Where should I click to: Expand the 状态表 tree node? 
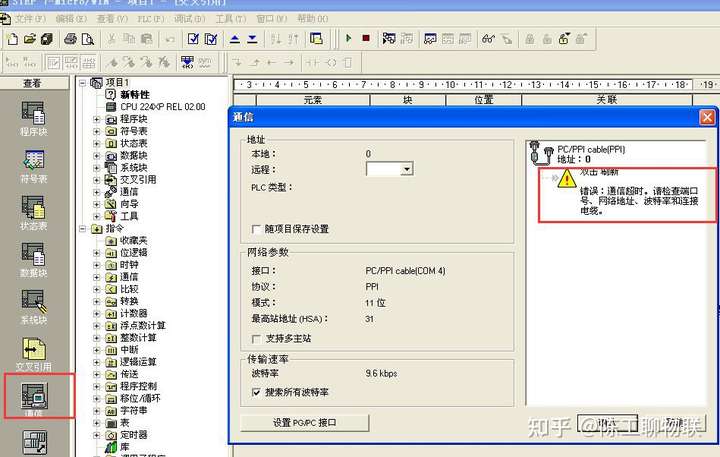96,143
